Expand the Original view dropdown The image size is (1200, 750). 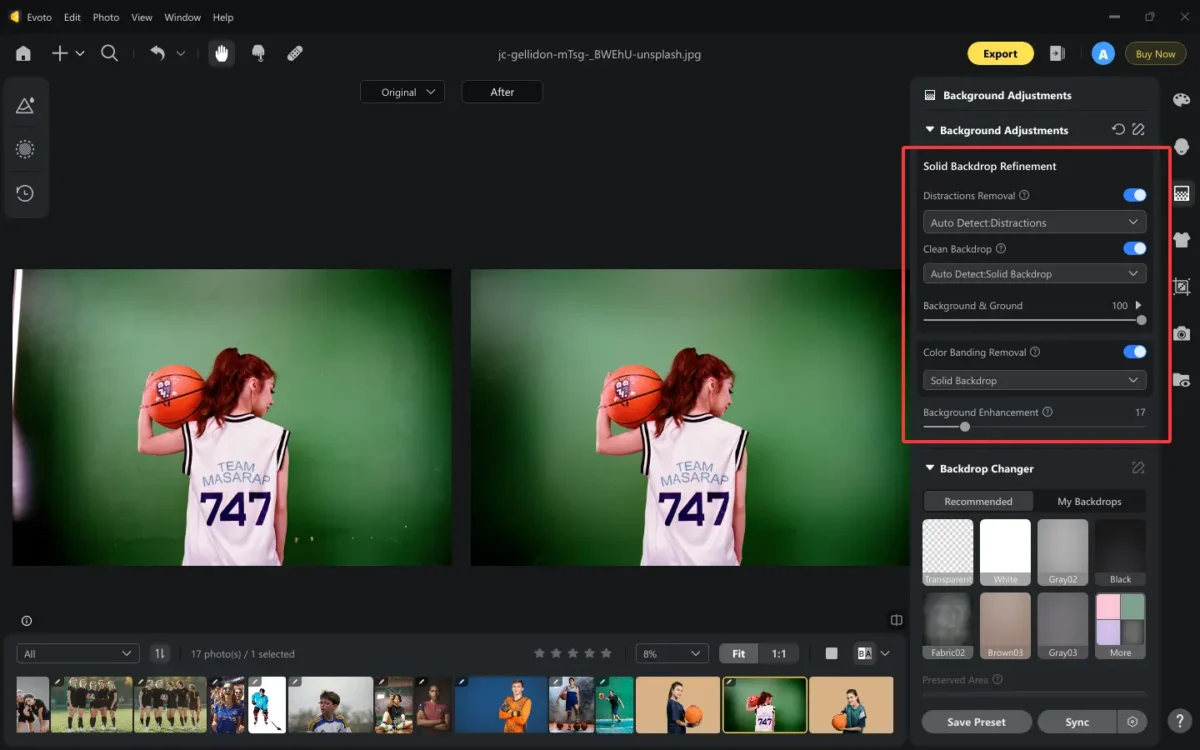(x=402, y=92)
